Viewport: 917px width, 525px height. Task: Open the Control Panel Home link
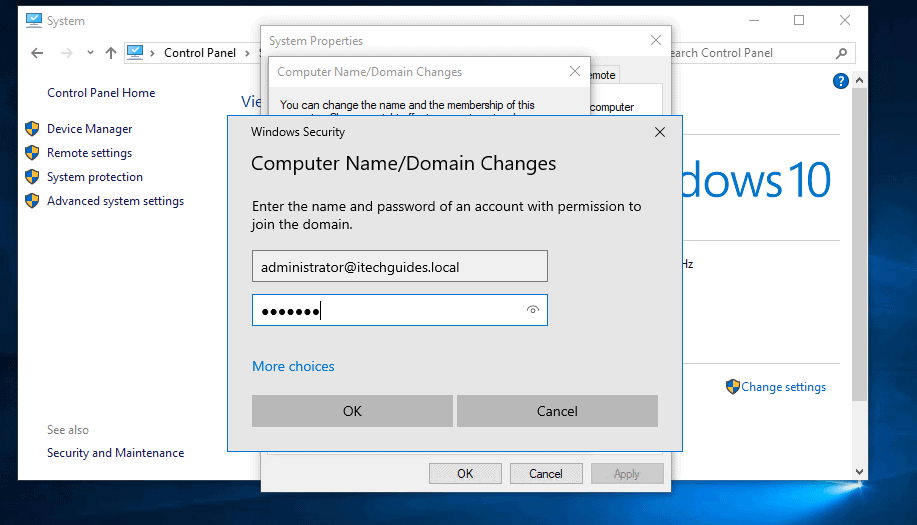point(101,93)
